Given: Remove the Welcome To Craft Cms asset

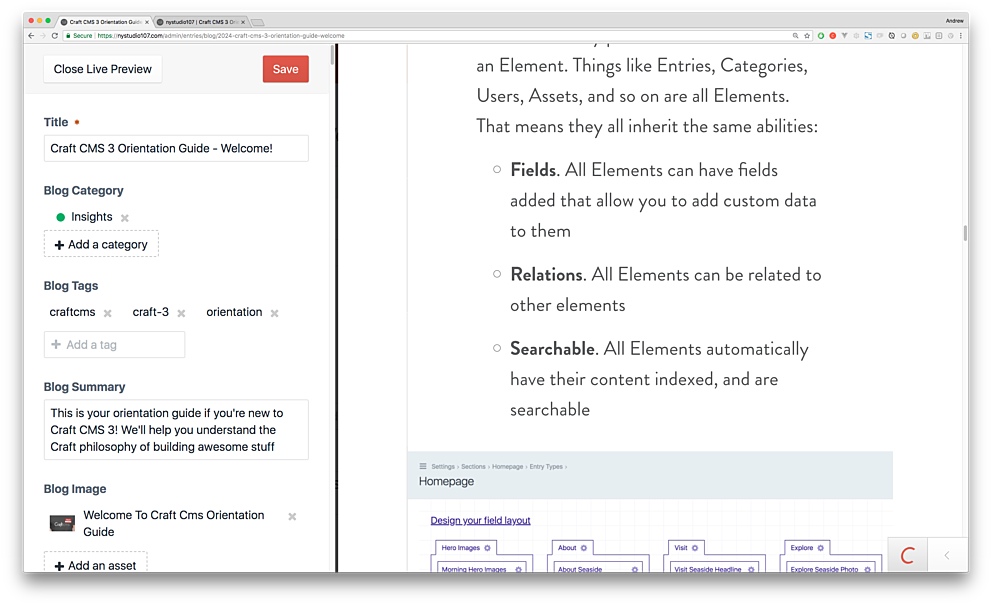Looking at the screenshot, I should pos(292,517).
